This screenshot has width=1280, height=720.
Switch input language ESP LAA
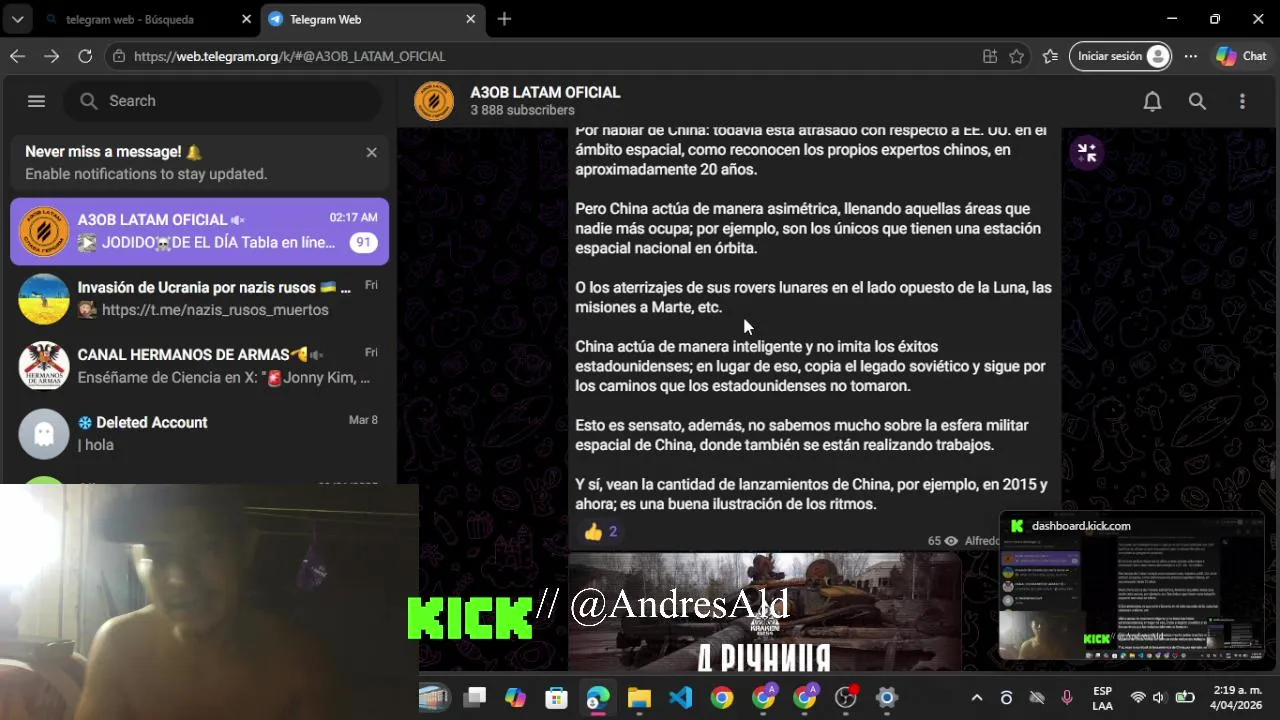(x=1102, y=698)
